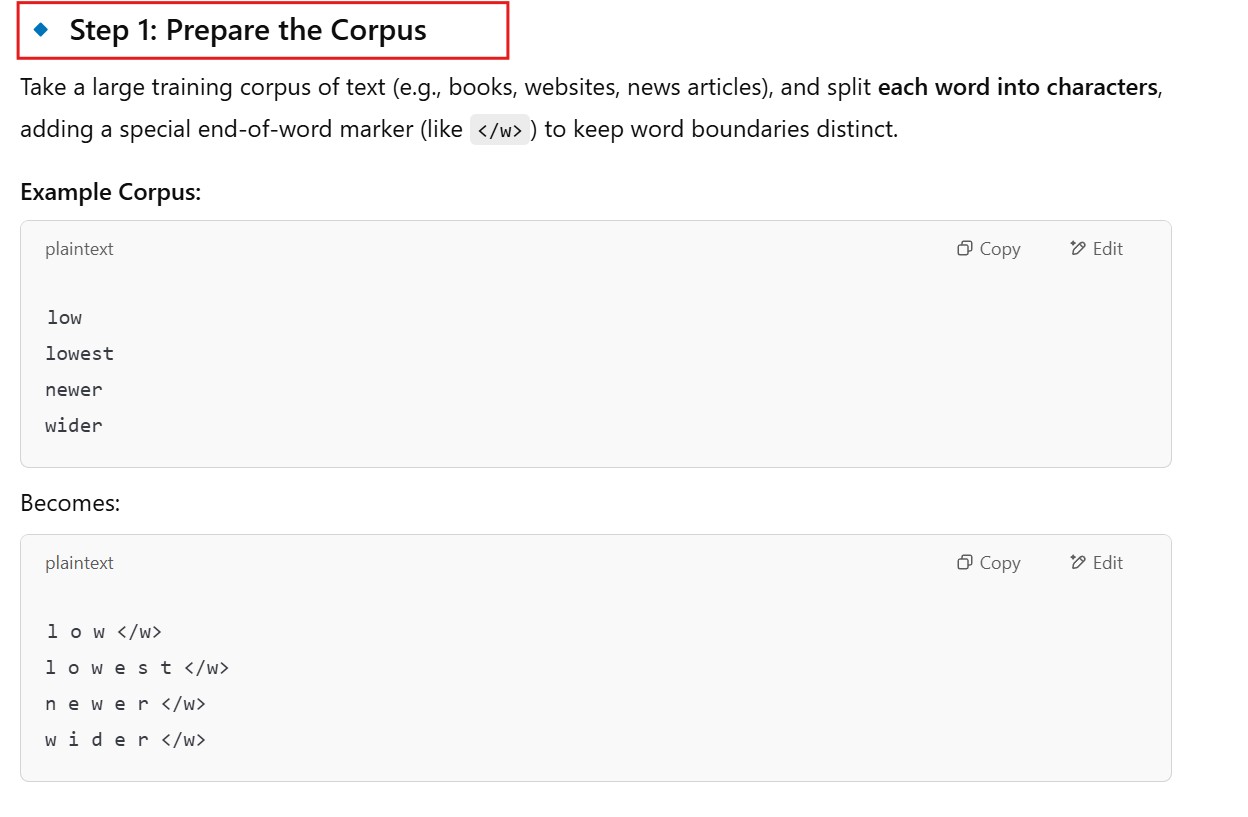Click the word 'low' in the example corpus

coord(64,318)
